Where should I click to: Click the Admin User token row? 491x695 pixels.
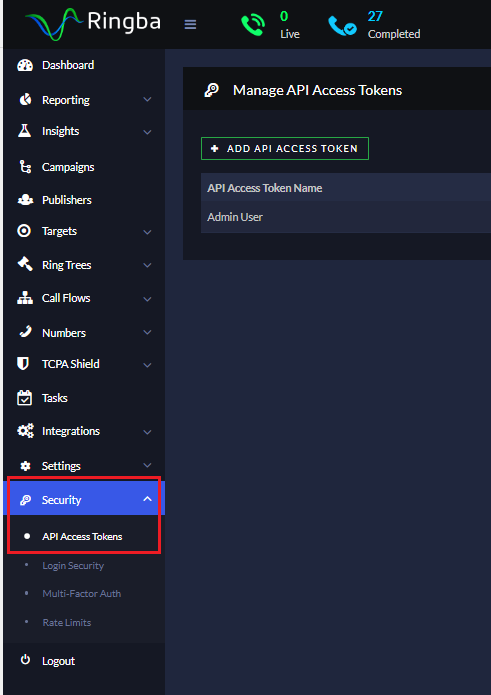346,217
